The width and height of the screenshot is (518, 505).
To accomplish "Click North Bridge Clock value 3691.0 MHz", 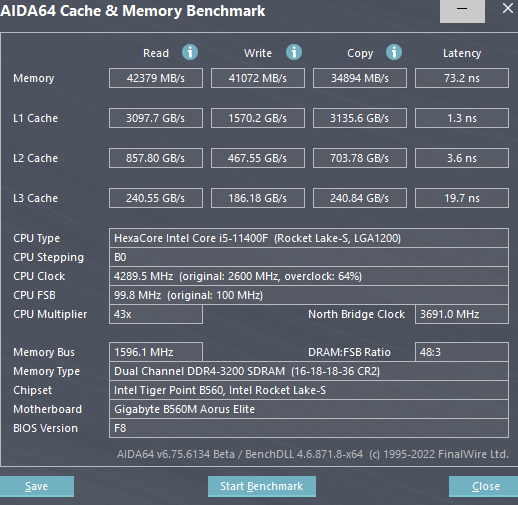I will [x=462, y=314].
